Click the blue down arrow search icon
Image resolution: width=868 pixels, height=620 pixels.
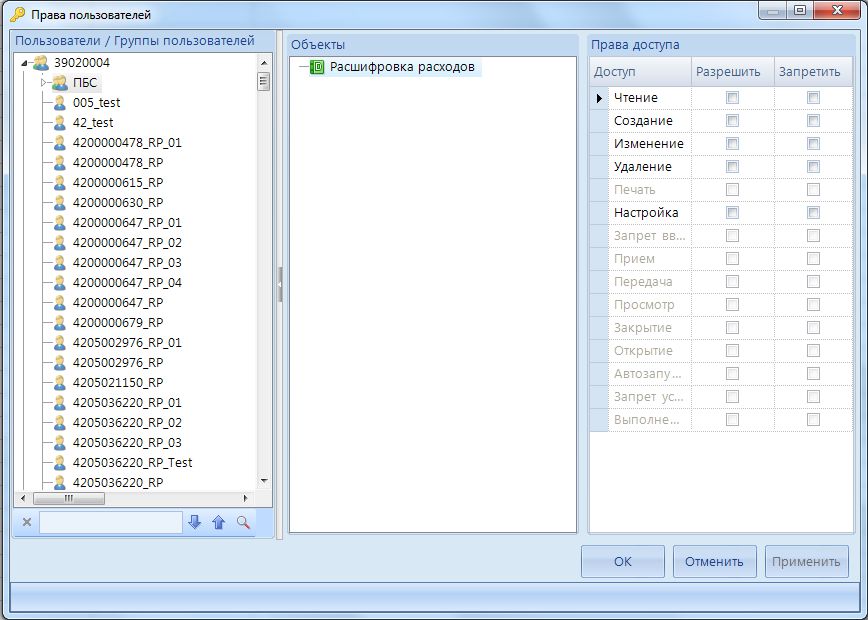(194, 522)
